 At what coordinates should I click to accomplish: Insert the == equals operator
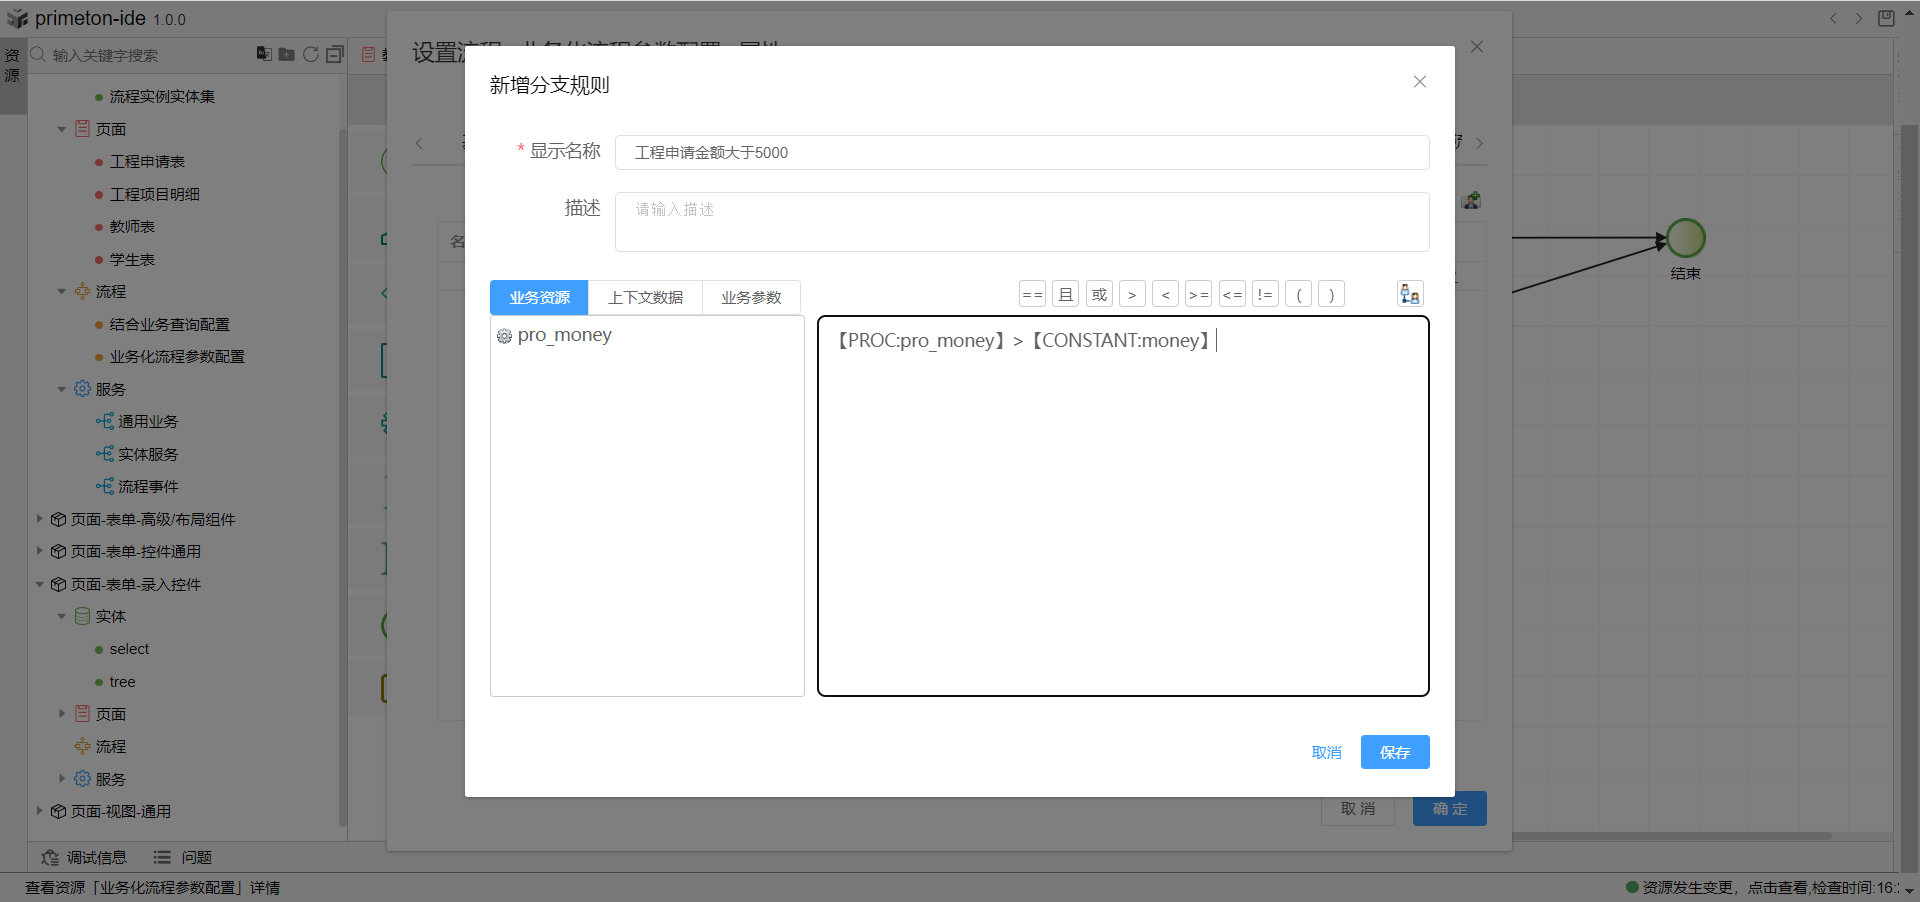point(1032,294)
